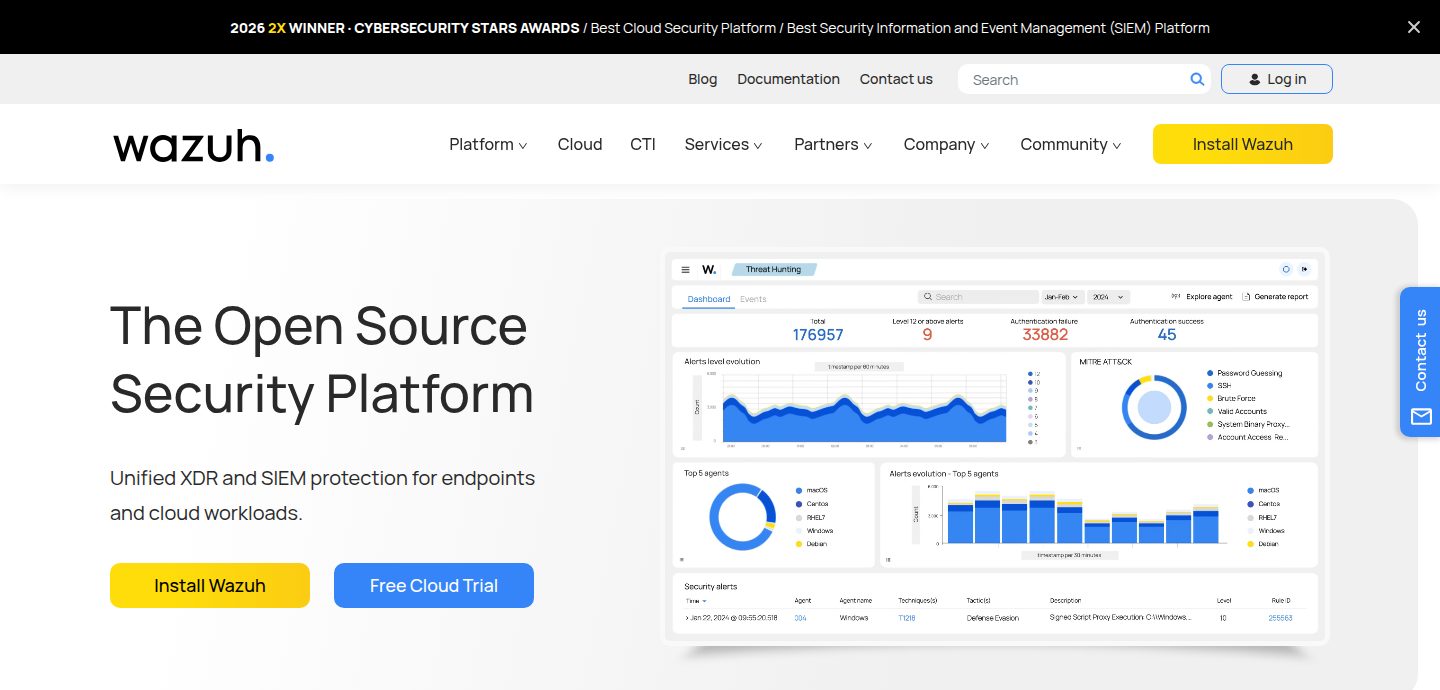Click the heading The Open Source Security Platform
The width and height of the screenshot is (1440, 690).
tap(322, 359)
